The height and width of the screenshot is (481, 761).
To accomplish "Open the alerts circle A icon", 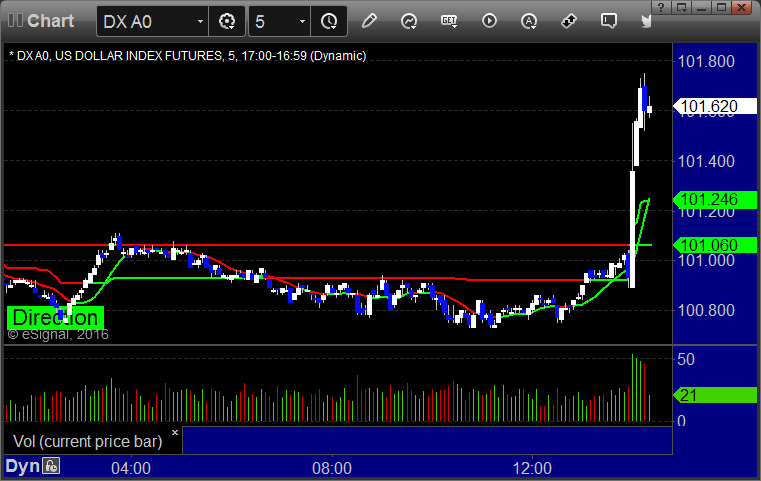I will pyautogui.click(x=529, y=21).
